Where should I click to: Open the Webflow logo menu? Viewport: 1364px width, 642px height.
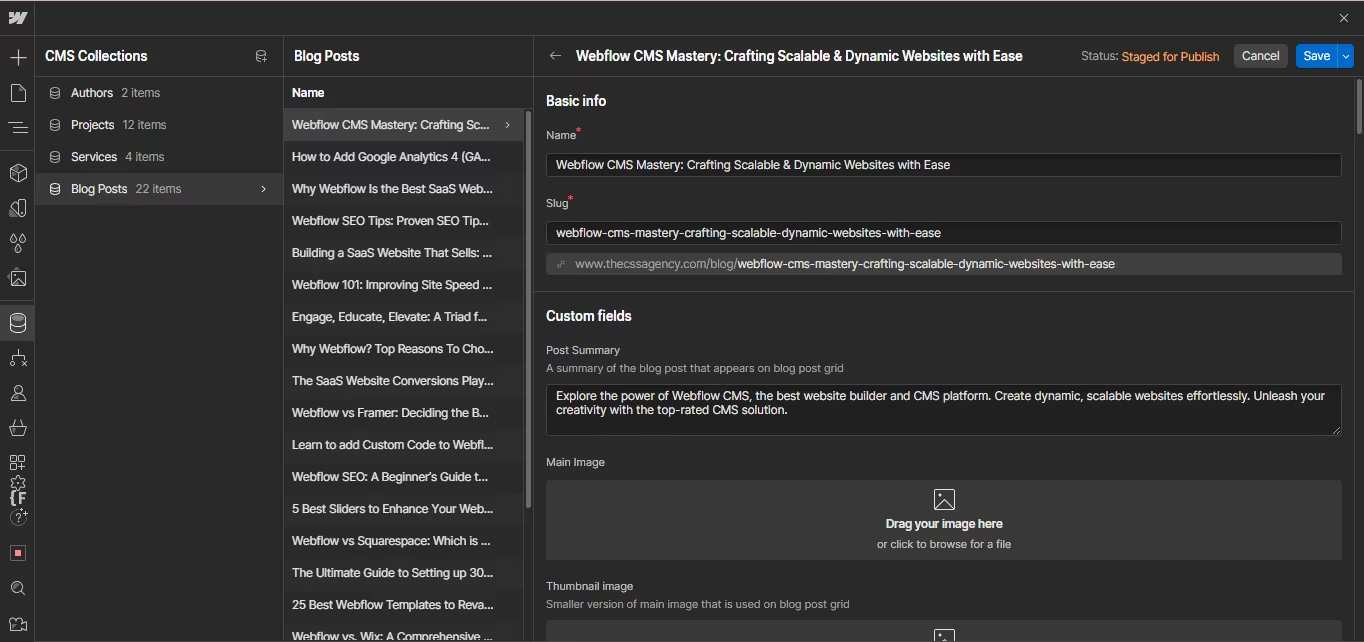coord(17,18)
